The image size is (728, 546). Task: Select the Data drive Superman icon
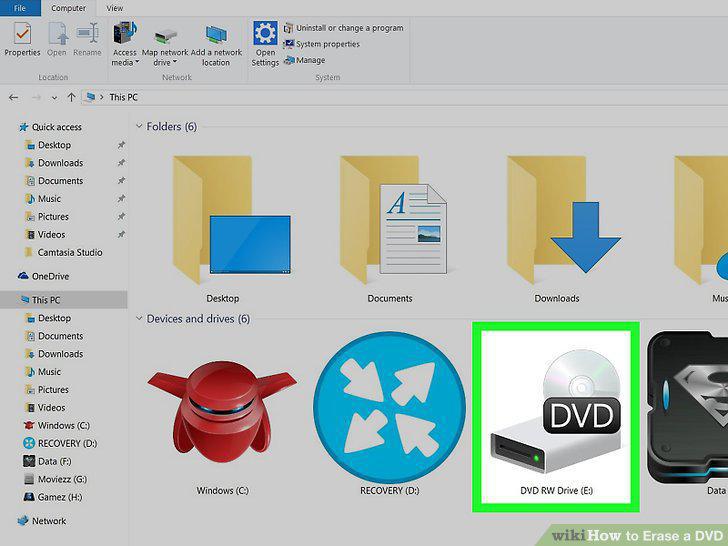coord(688,407)
